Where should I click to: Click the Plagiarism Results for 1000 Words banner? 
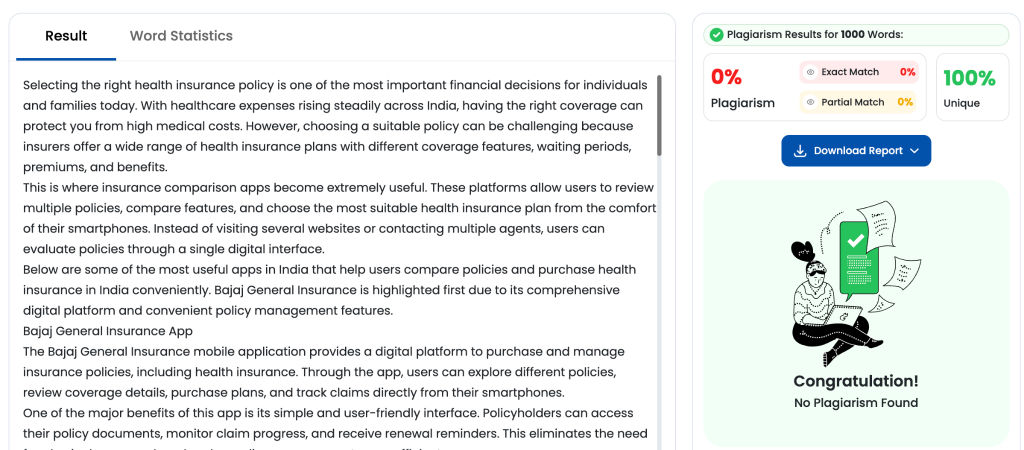855,35
